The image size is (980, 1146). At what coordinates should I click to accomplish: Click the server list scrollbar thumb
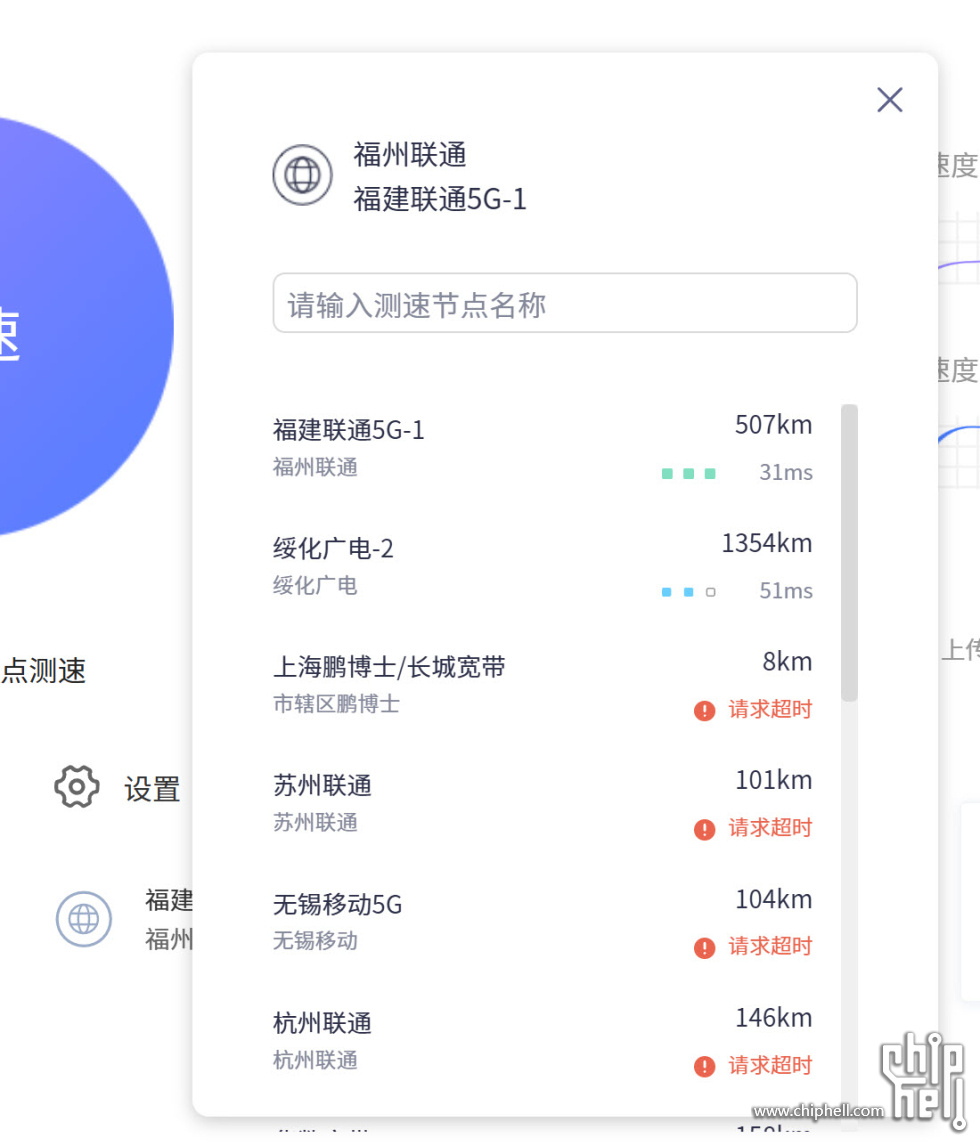coord(848,553)
